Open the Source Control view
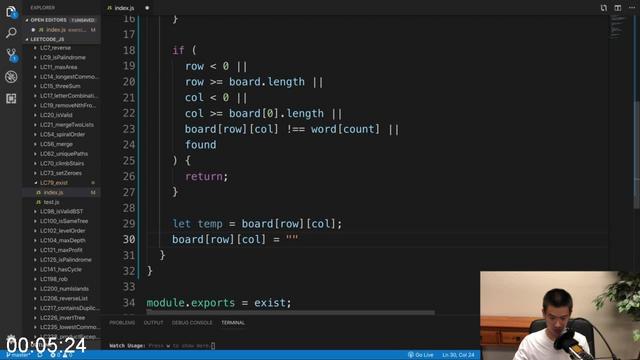 pyautogui.click(x=11, y=55)
